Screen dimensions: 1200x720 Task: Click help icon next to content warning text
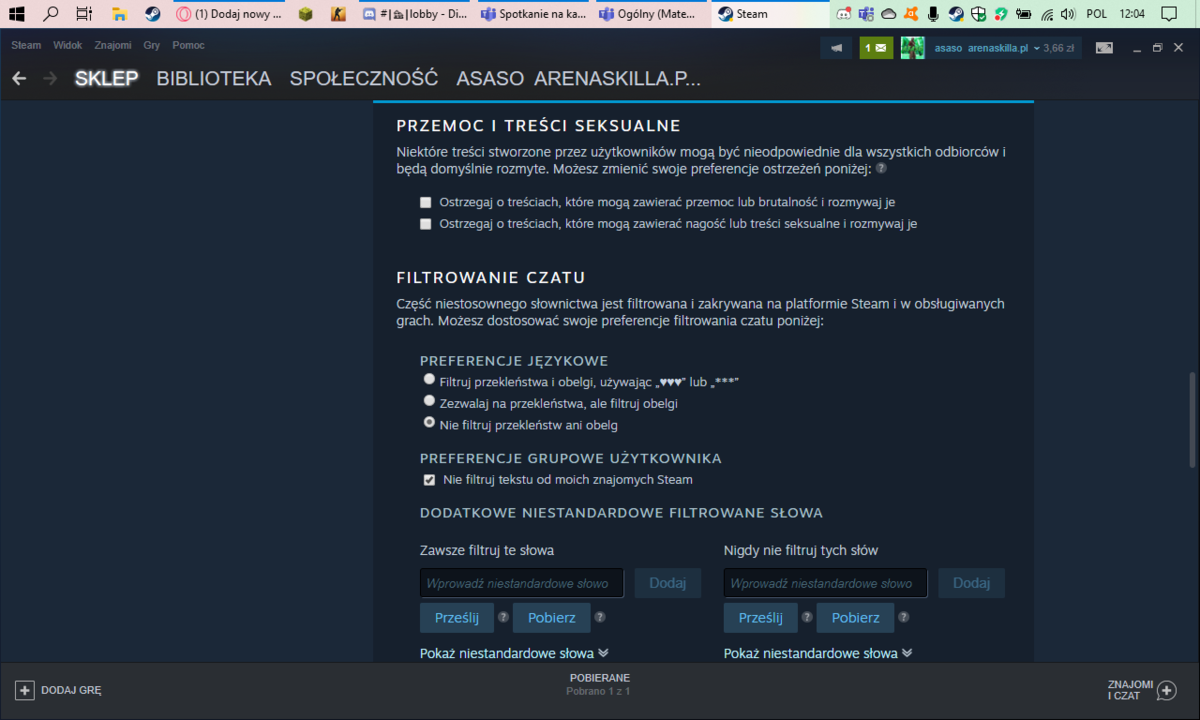click(881, 168)
